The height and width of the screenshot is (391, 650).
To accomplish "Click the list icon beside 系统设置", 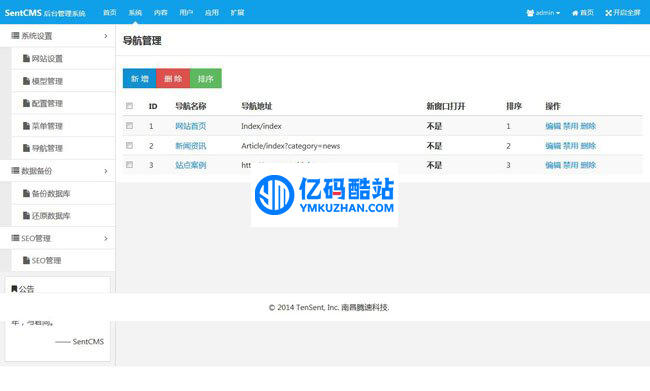I will (15, 36).
